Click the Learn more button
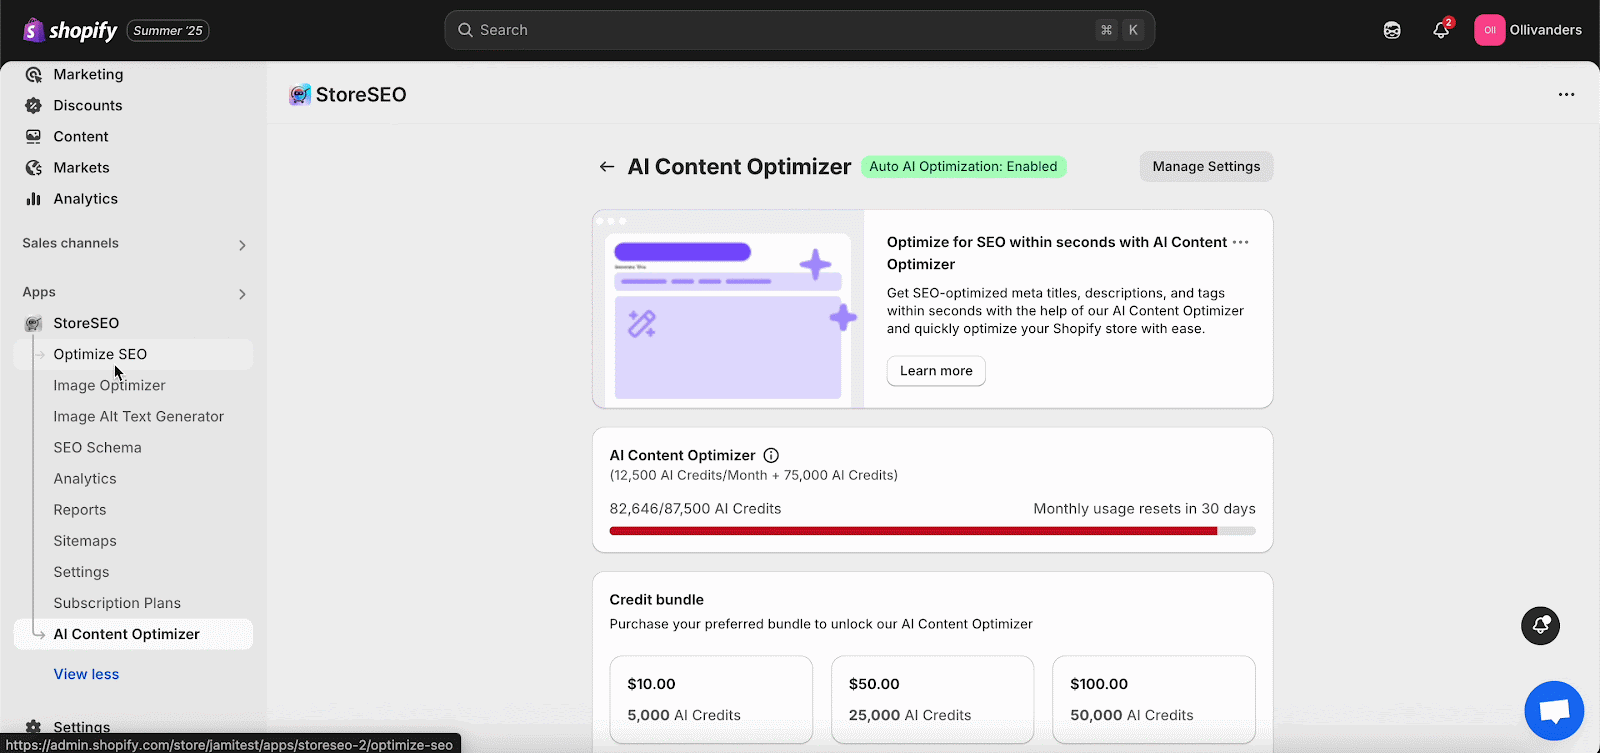The width and height of the screenshot is (1600, 753). (936, 371)
